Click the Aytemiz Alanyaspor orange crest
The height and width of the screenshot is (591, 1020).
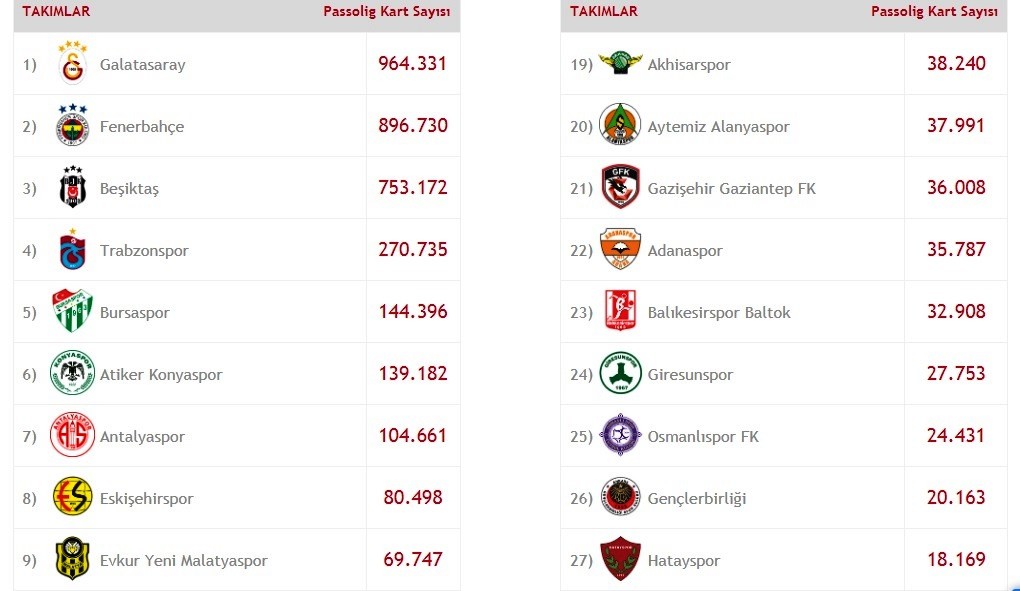tap(620, 124)
